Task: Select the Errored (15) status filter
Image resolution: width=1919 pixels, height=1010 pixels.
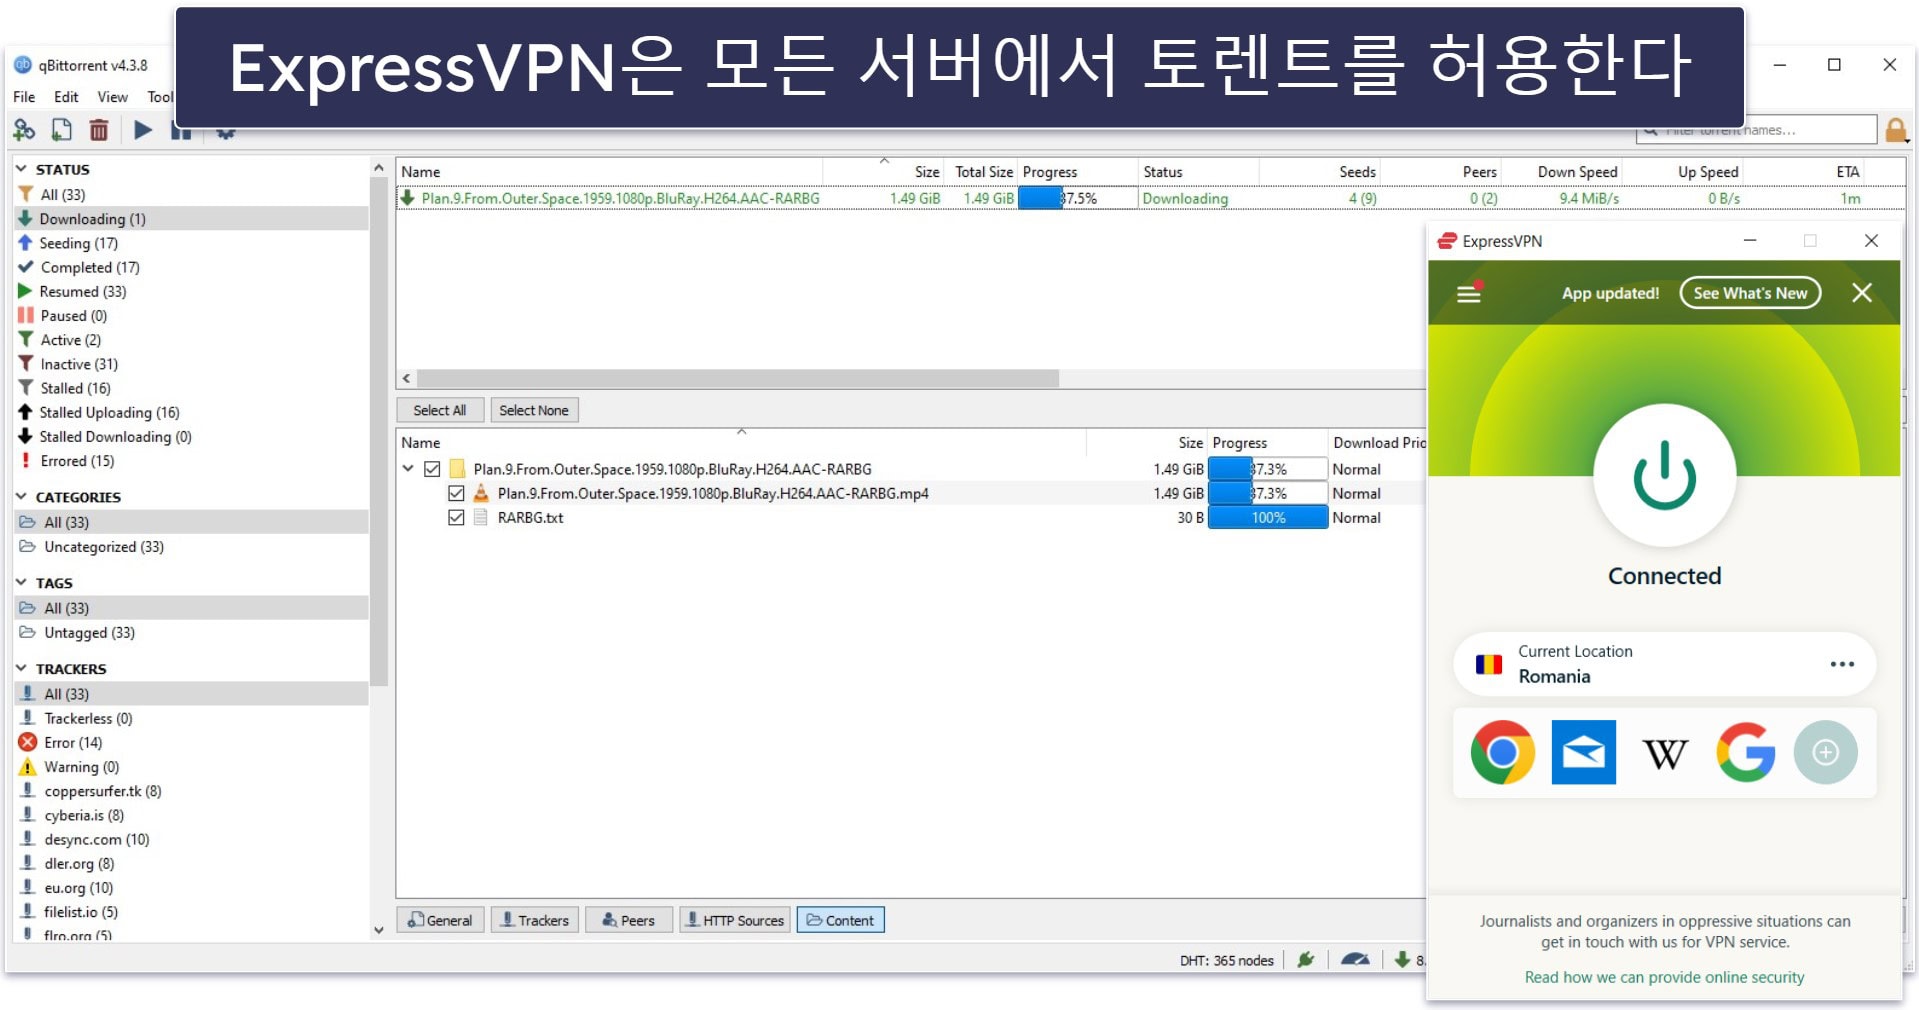Action: 191,461
